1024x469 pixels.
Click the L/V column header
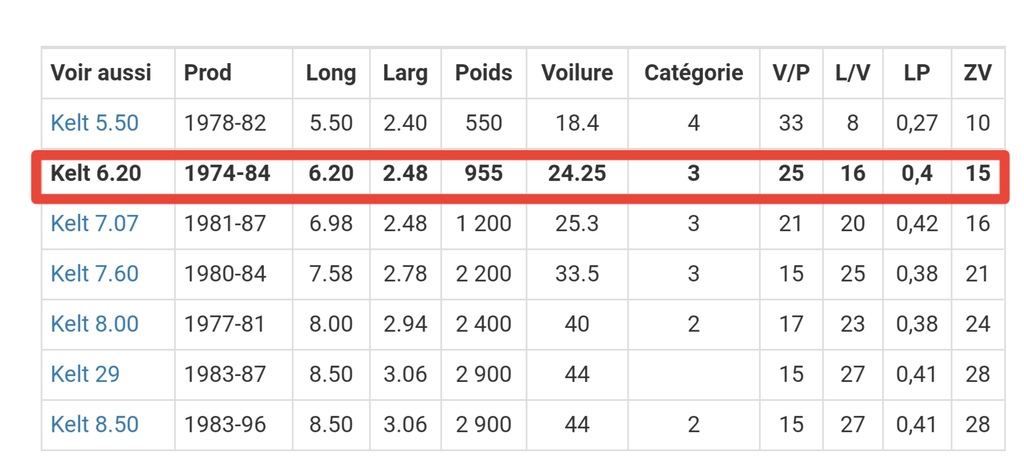click(x=853, y=73)
